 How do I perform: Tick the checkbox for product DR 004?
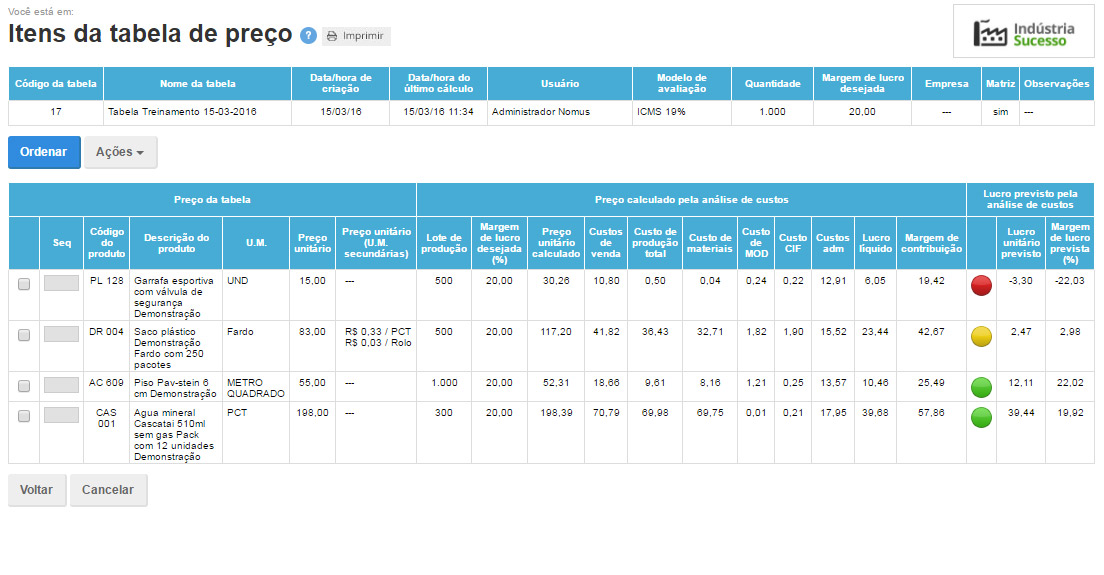pos(24,334)
